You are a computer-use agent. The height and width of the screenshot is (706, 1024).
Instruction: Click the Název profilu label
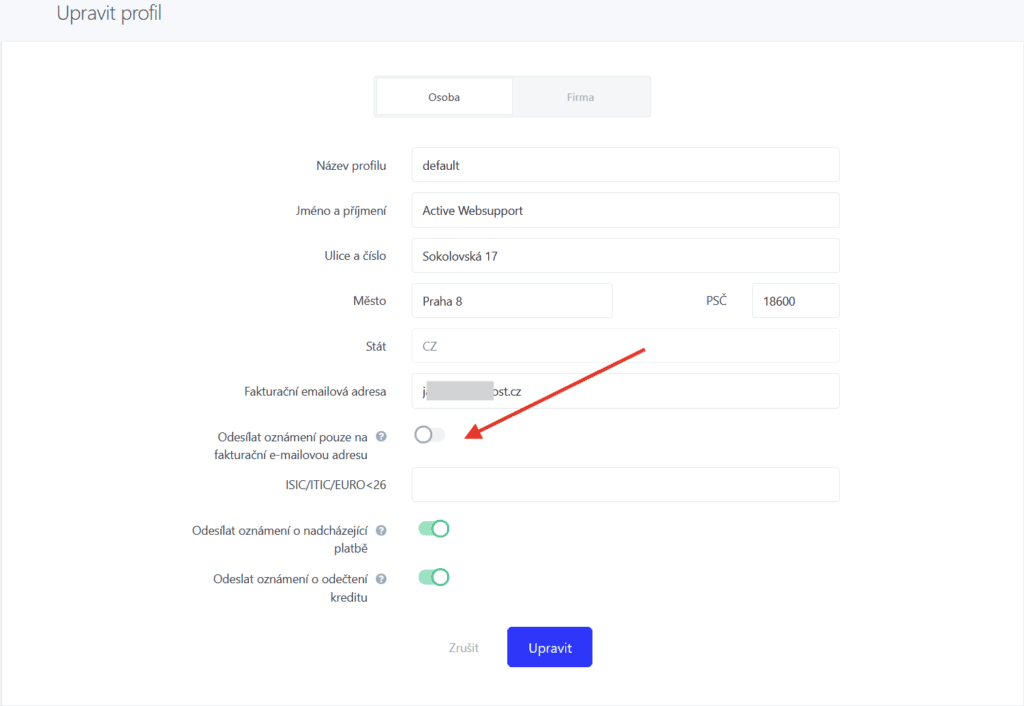[x=351, y=166]
